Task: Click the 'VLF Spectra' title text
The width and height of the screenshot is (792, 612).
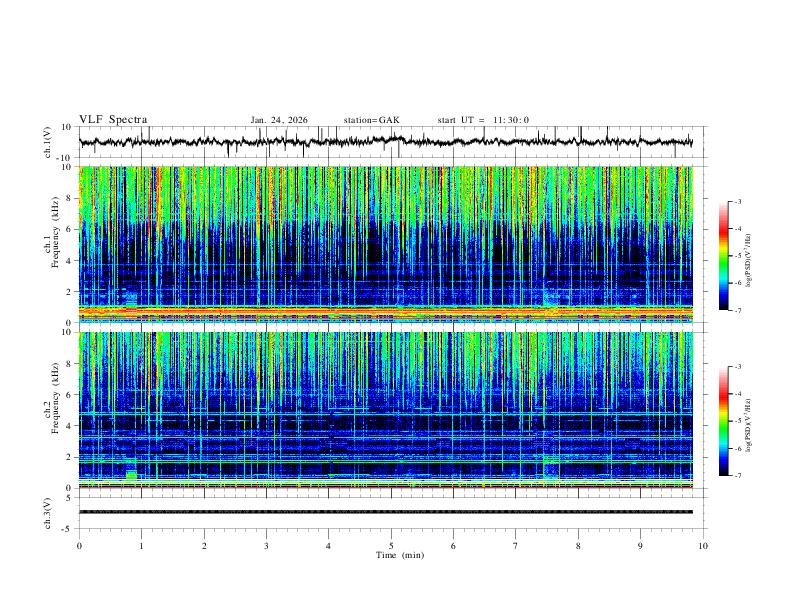Action: pyautogui.click(x=113, y=120)
